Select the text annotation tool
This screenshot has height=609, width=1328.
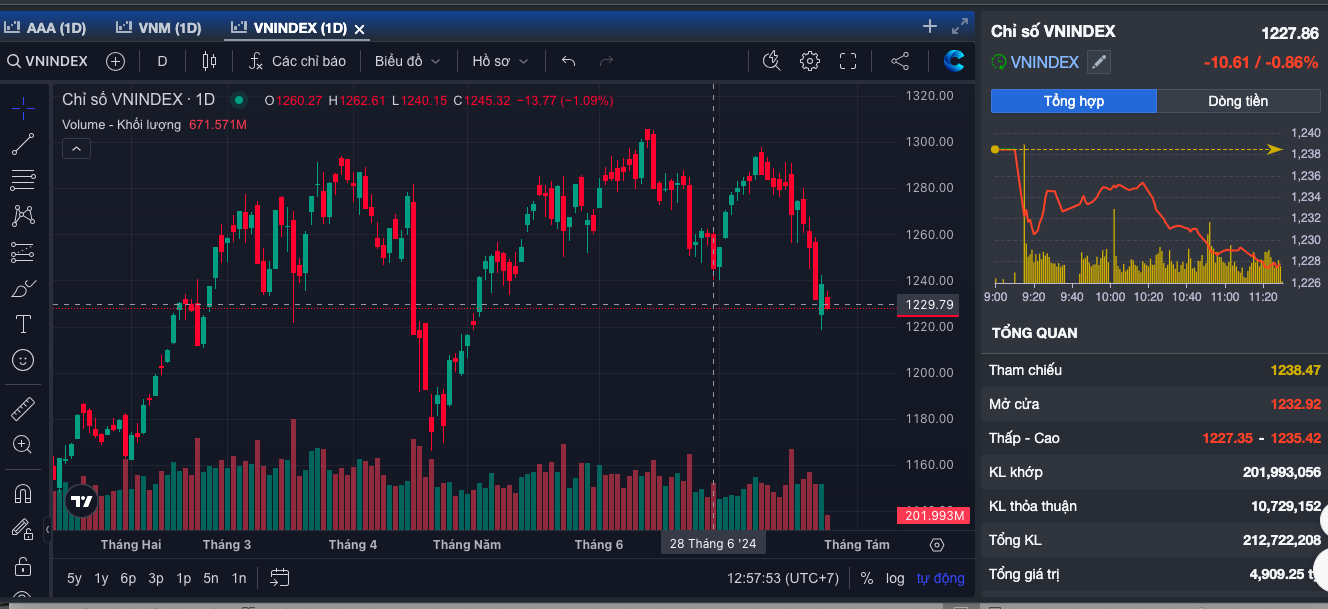click(x=22, y=324)
